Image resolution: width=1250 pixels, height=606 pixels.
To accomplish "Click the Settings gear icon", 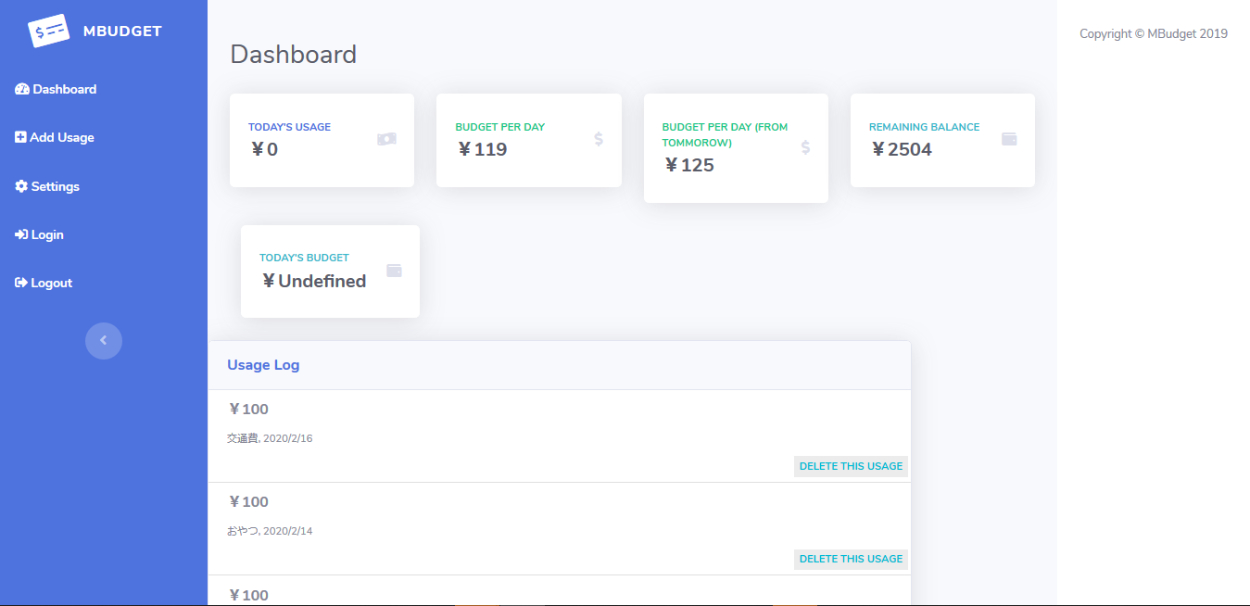I will point(21,187).
